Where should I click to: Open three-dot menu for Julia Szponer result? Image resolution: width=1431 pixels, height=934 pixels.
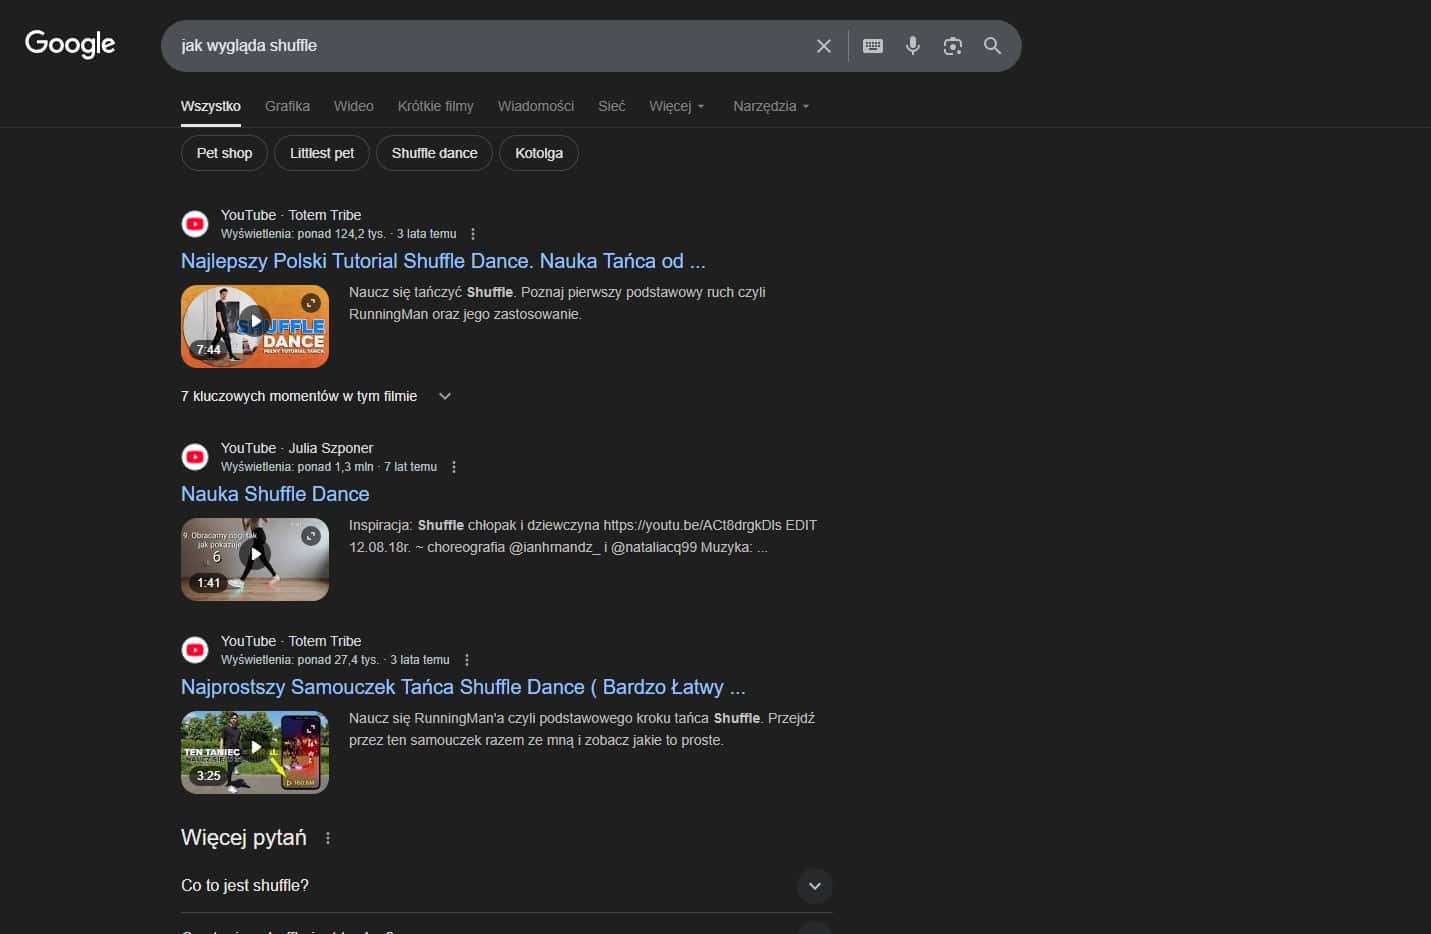tap(454, 467)
